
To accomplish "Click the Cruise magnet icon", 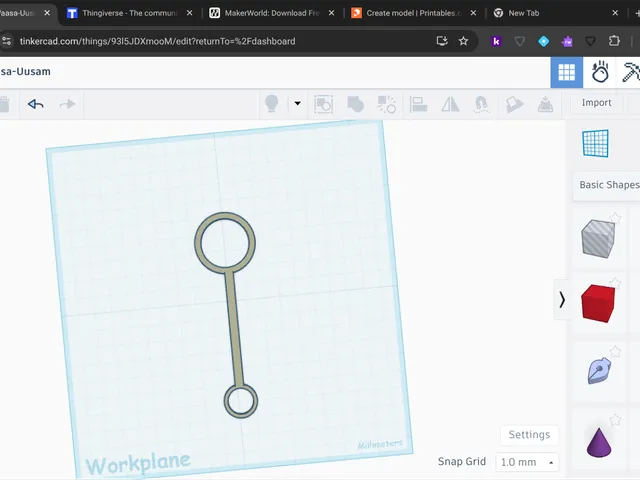I will pos(482,104).
